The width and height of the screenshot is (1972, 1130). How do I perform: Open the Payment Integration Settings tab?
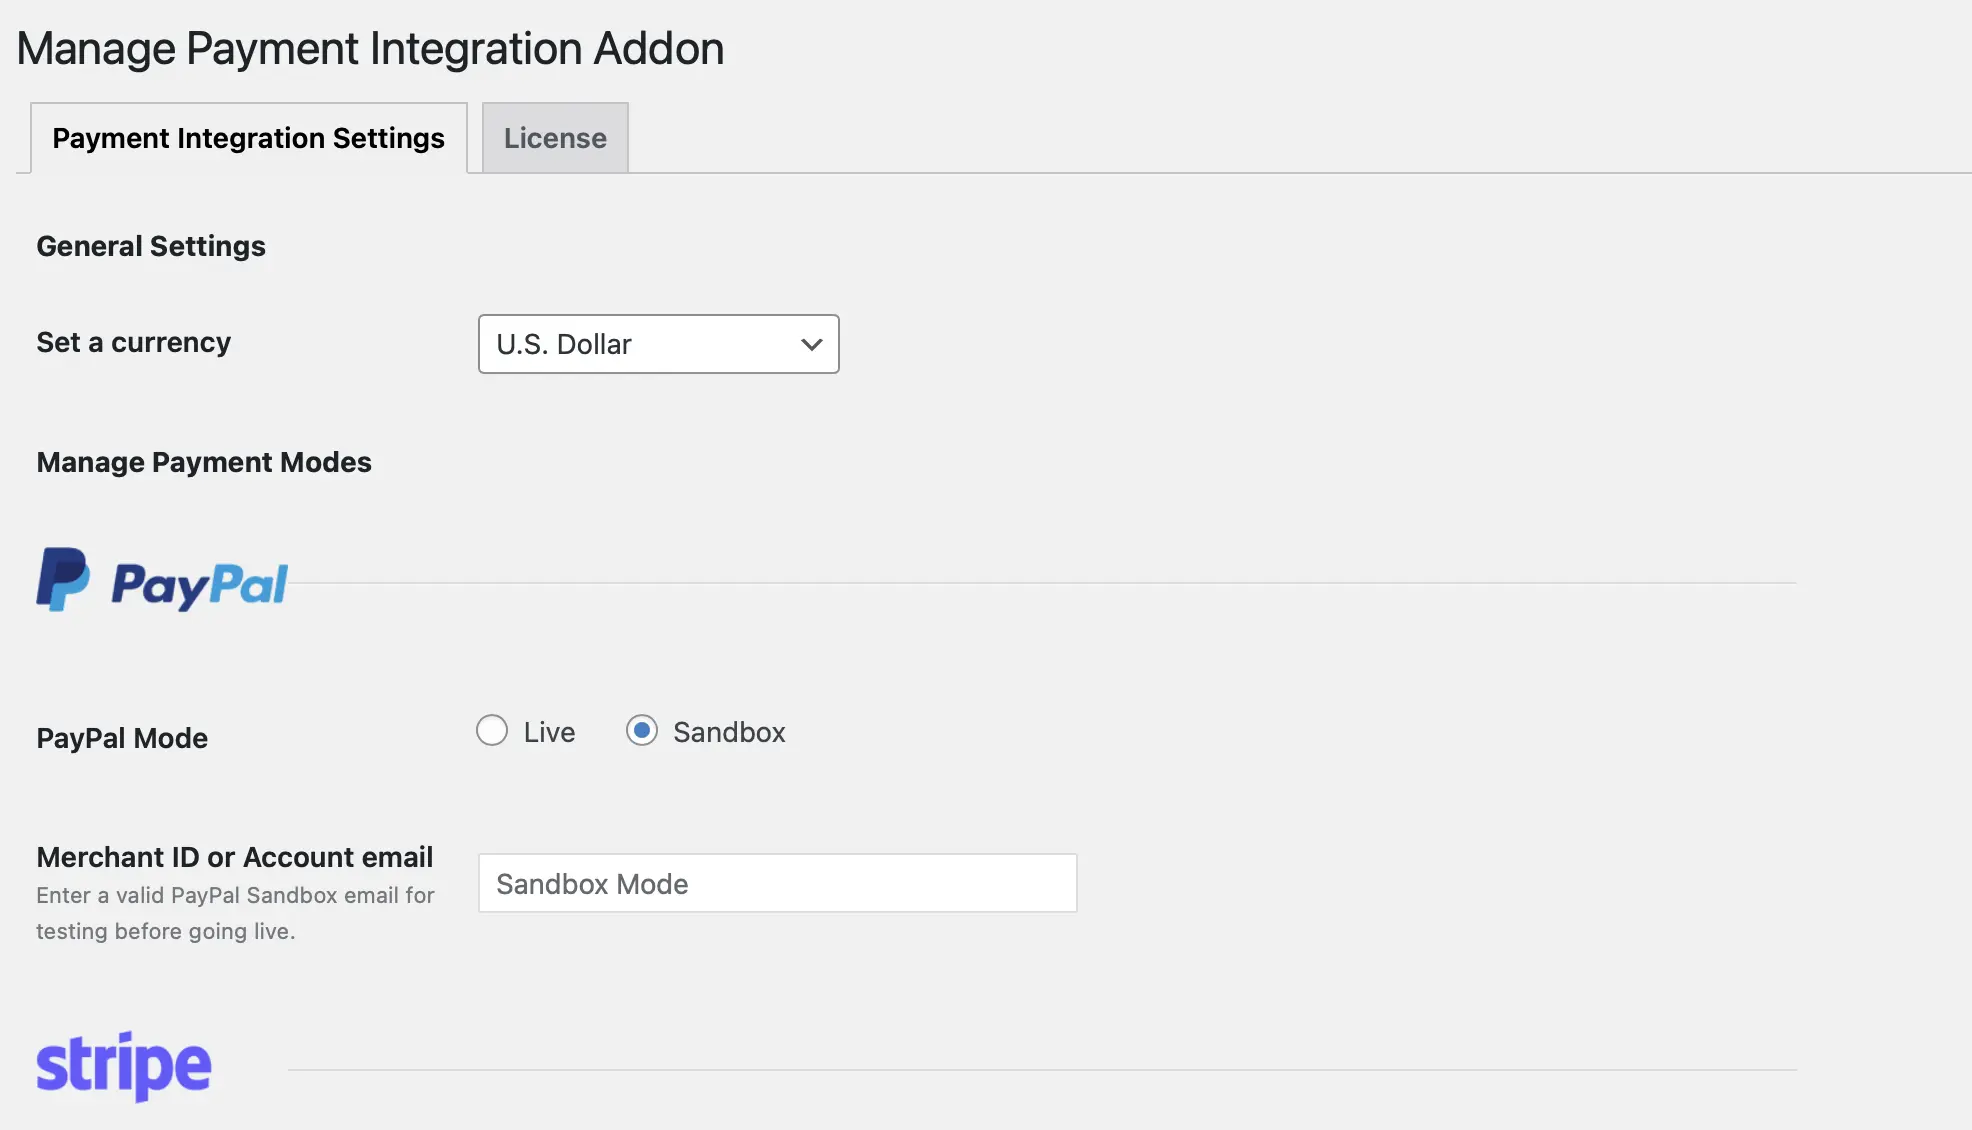(248, 138)
